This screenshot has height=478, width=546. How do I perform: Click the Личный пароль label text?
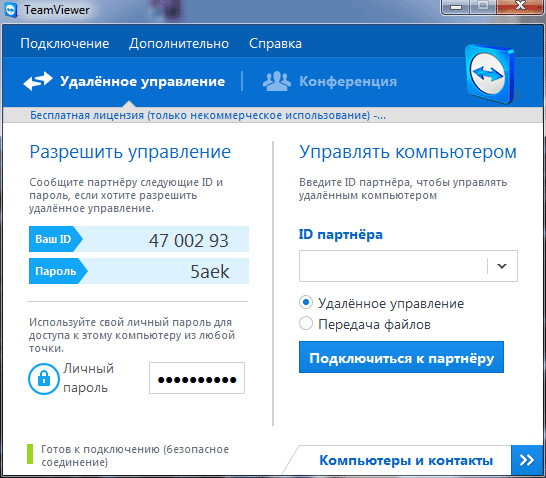click(x=88, y=378)
